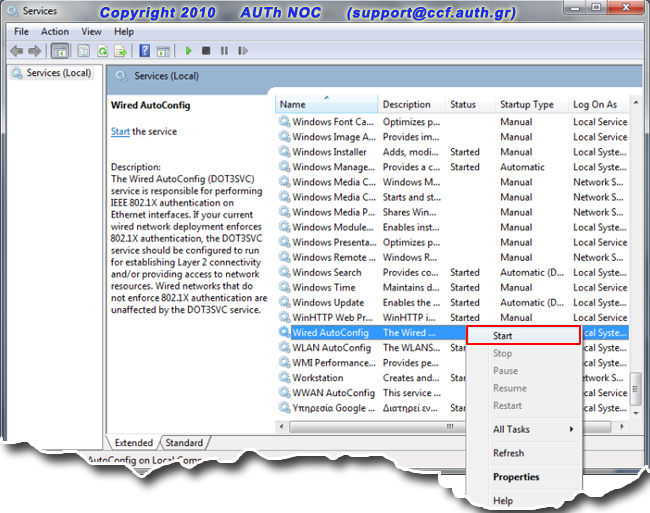
Task: Click the gear icon of WMI Performance row
Action: coord(284,363)
